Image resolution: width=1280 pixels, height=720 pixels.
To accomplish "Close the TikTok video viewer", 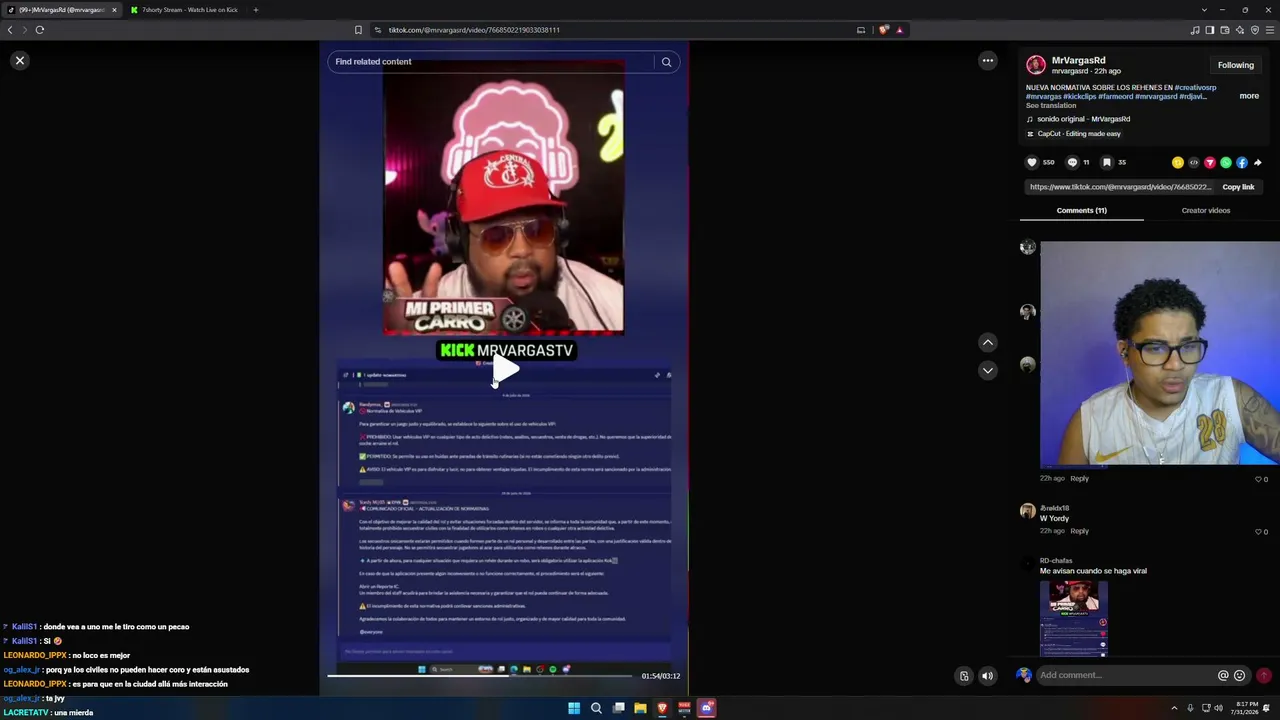I will (19, 61).
